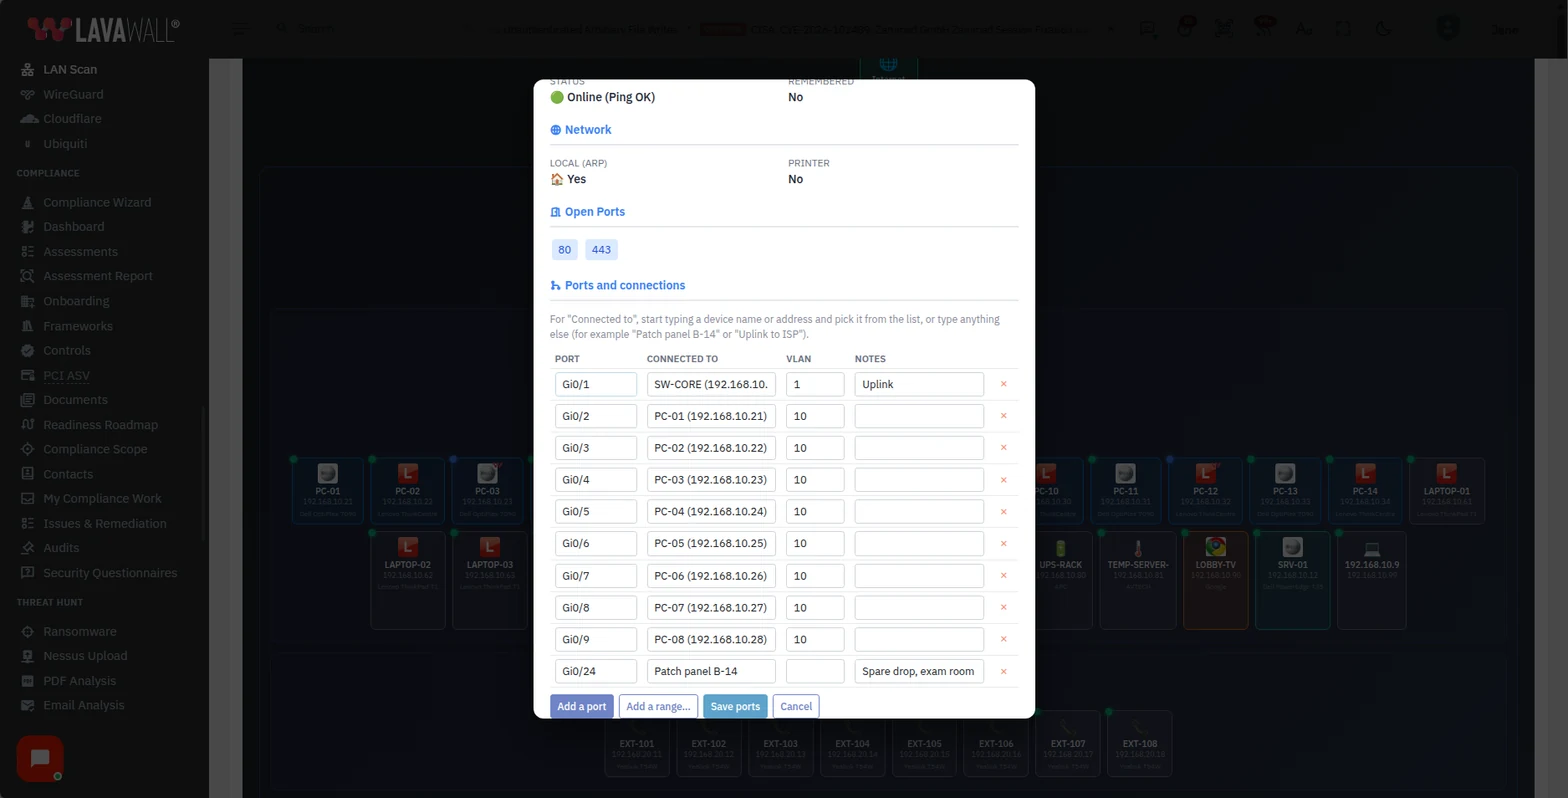Image resolution: width=1568 pixels, height=798 pixels.
Task: Edit the SW-CORE connected-to field
Action: [x=711, y=384]
